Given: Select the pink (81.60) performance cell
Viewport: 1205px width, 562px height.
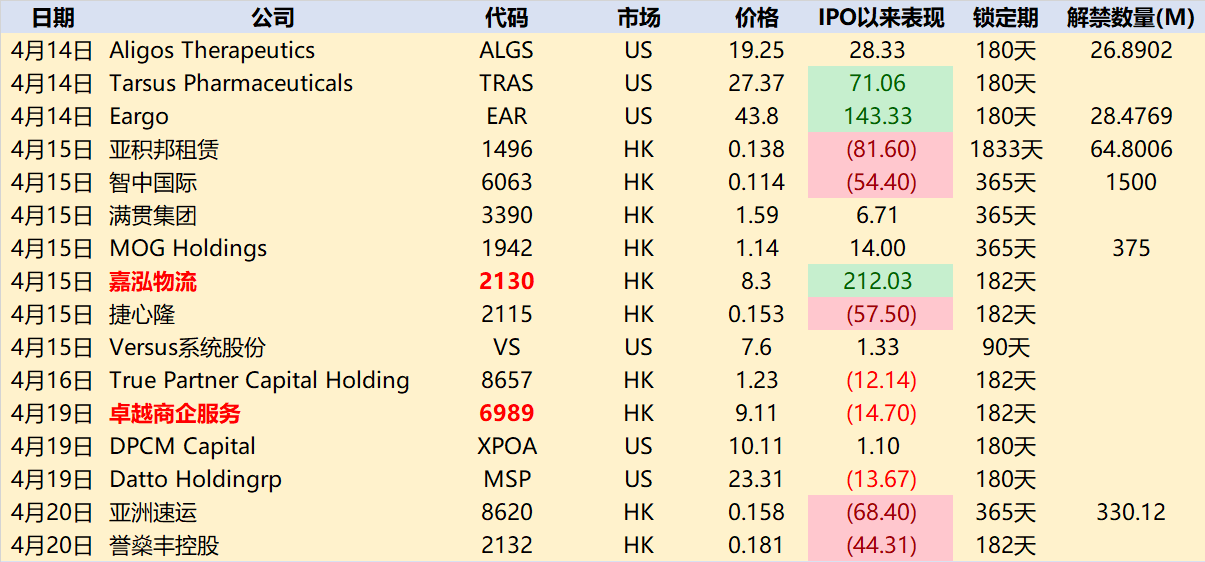Looking at the screenshot, I should [878, 150].
